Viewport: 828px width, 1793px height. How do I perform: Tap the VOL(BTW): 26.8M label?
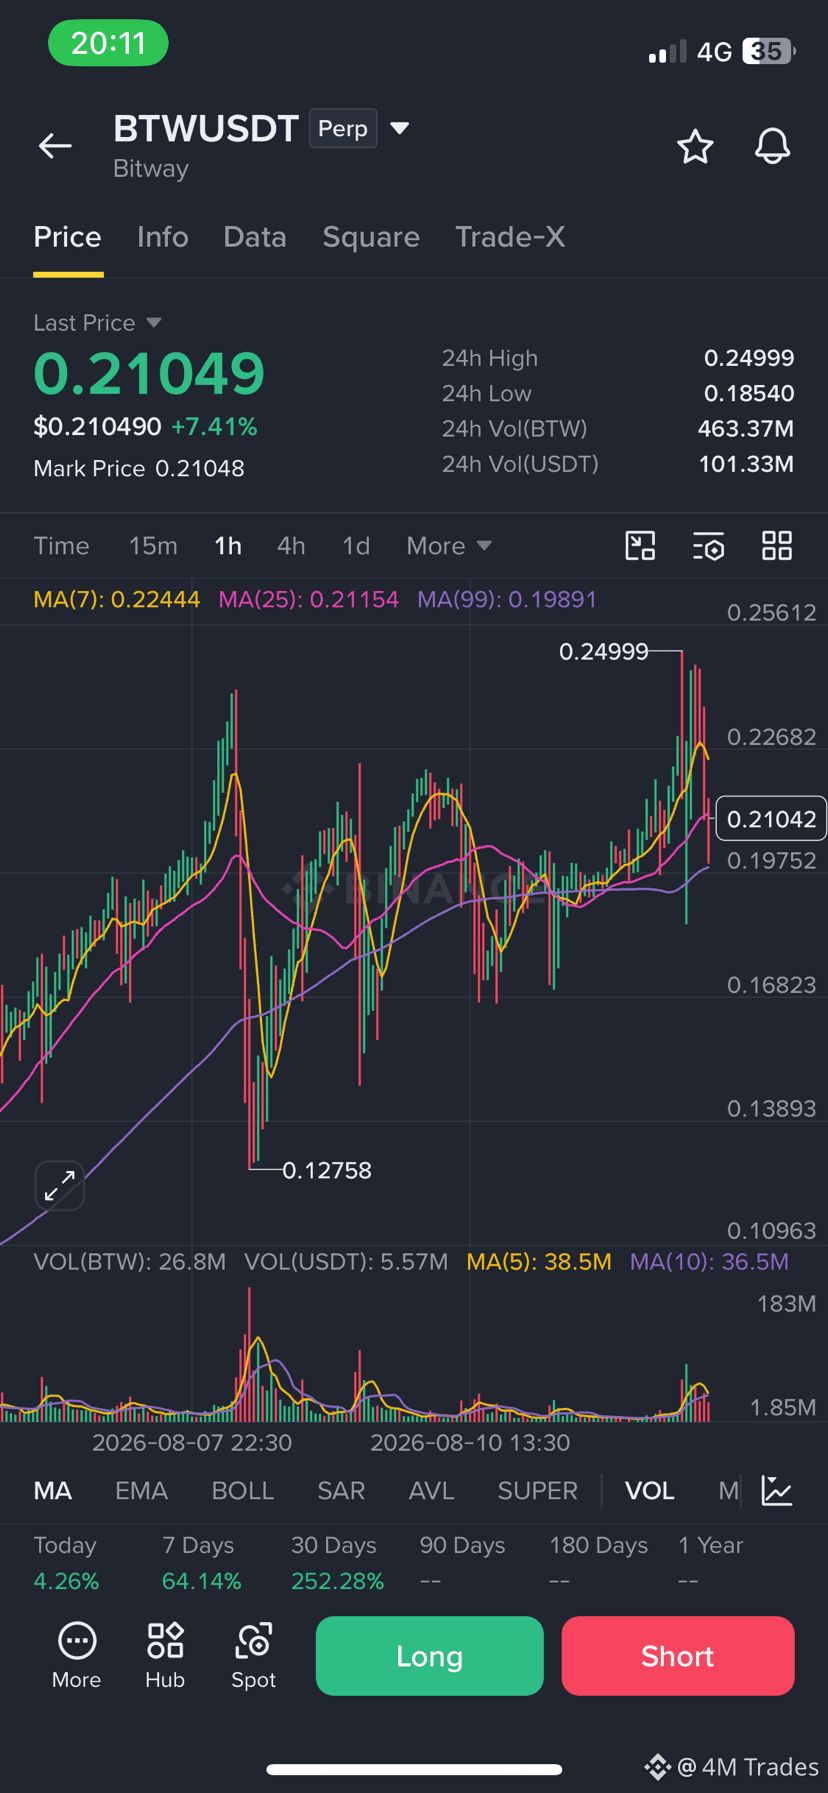pos(129,1261)
